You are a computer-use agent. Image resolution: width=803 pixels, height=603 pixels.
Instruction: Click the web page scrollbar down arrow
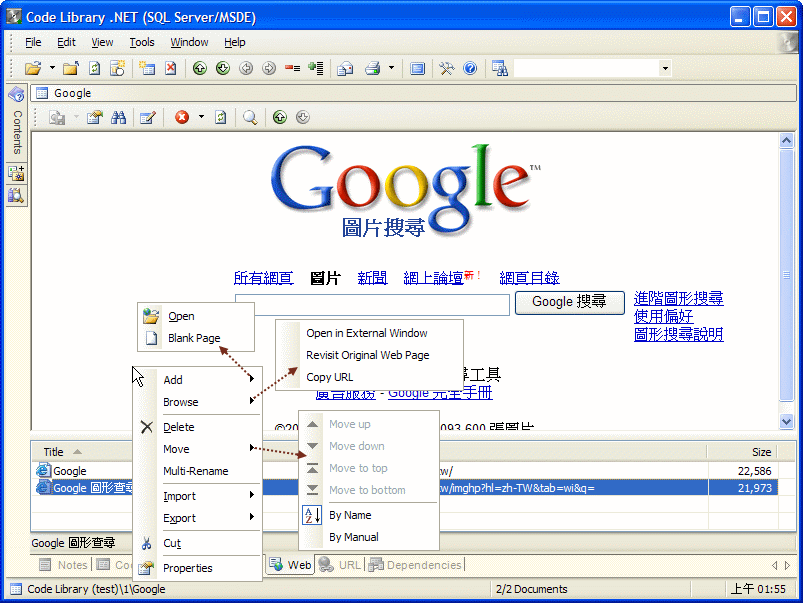tap(787, 422)
